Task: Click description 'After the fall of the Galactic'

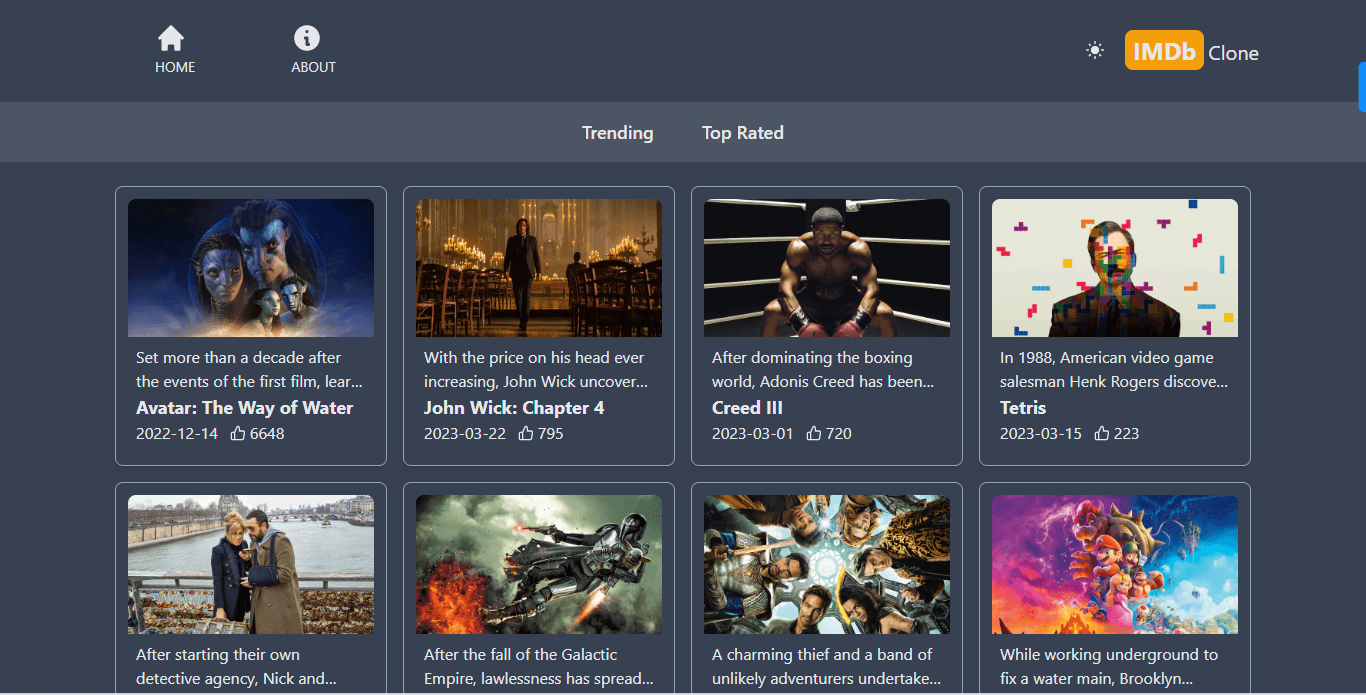Action: pyautogui.click(x=539, y=666)
